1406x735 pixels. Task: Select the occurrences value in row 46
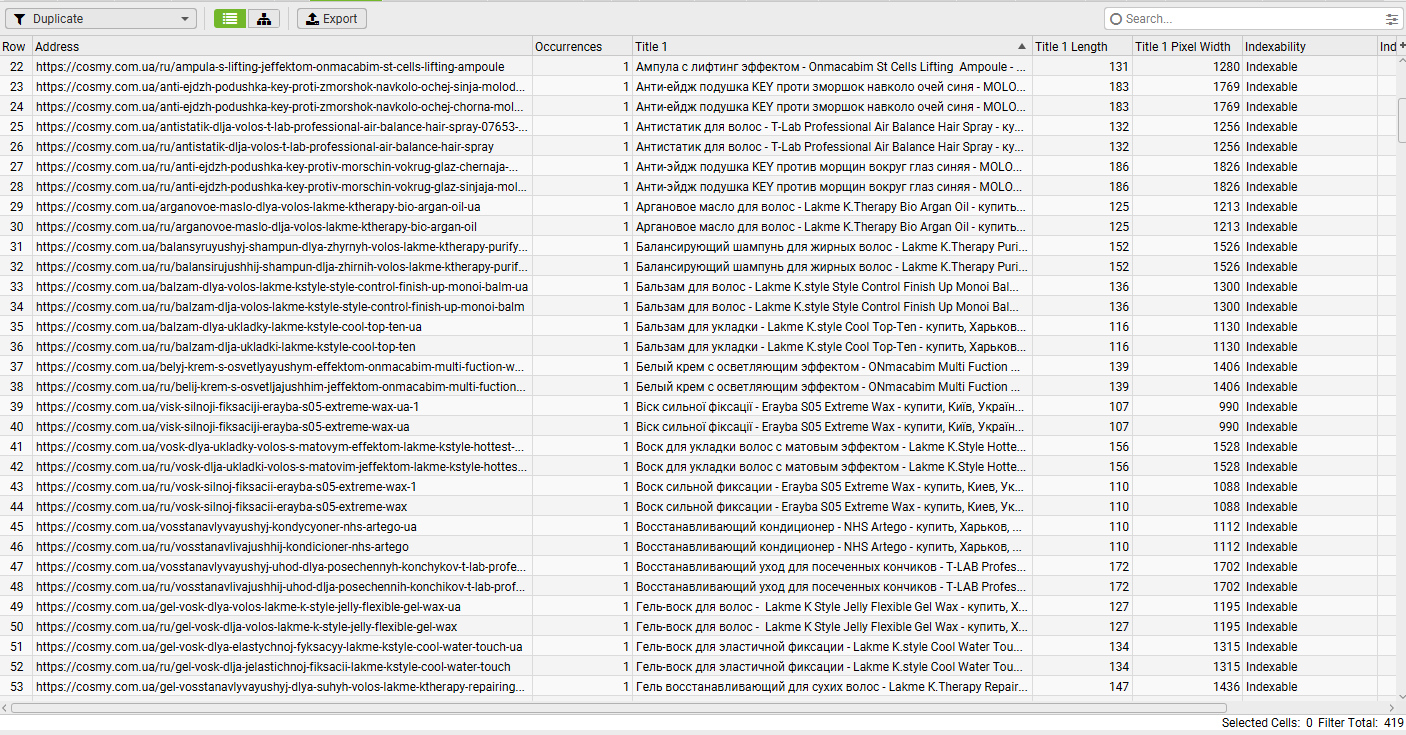pos(582,547)
